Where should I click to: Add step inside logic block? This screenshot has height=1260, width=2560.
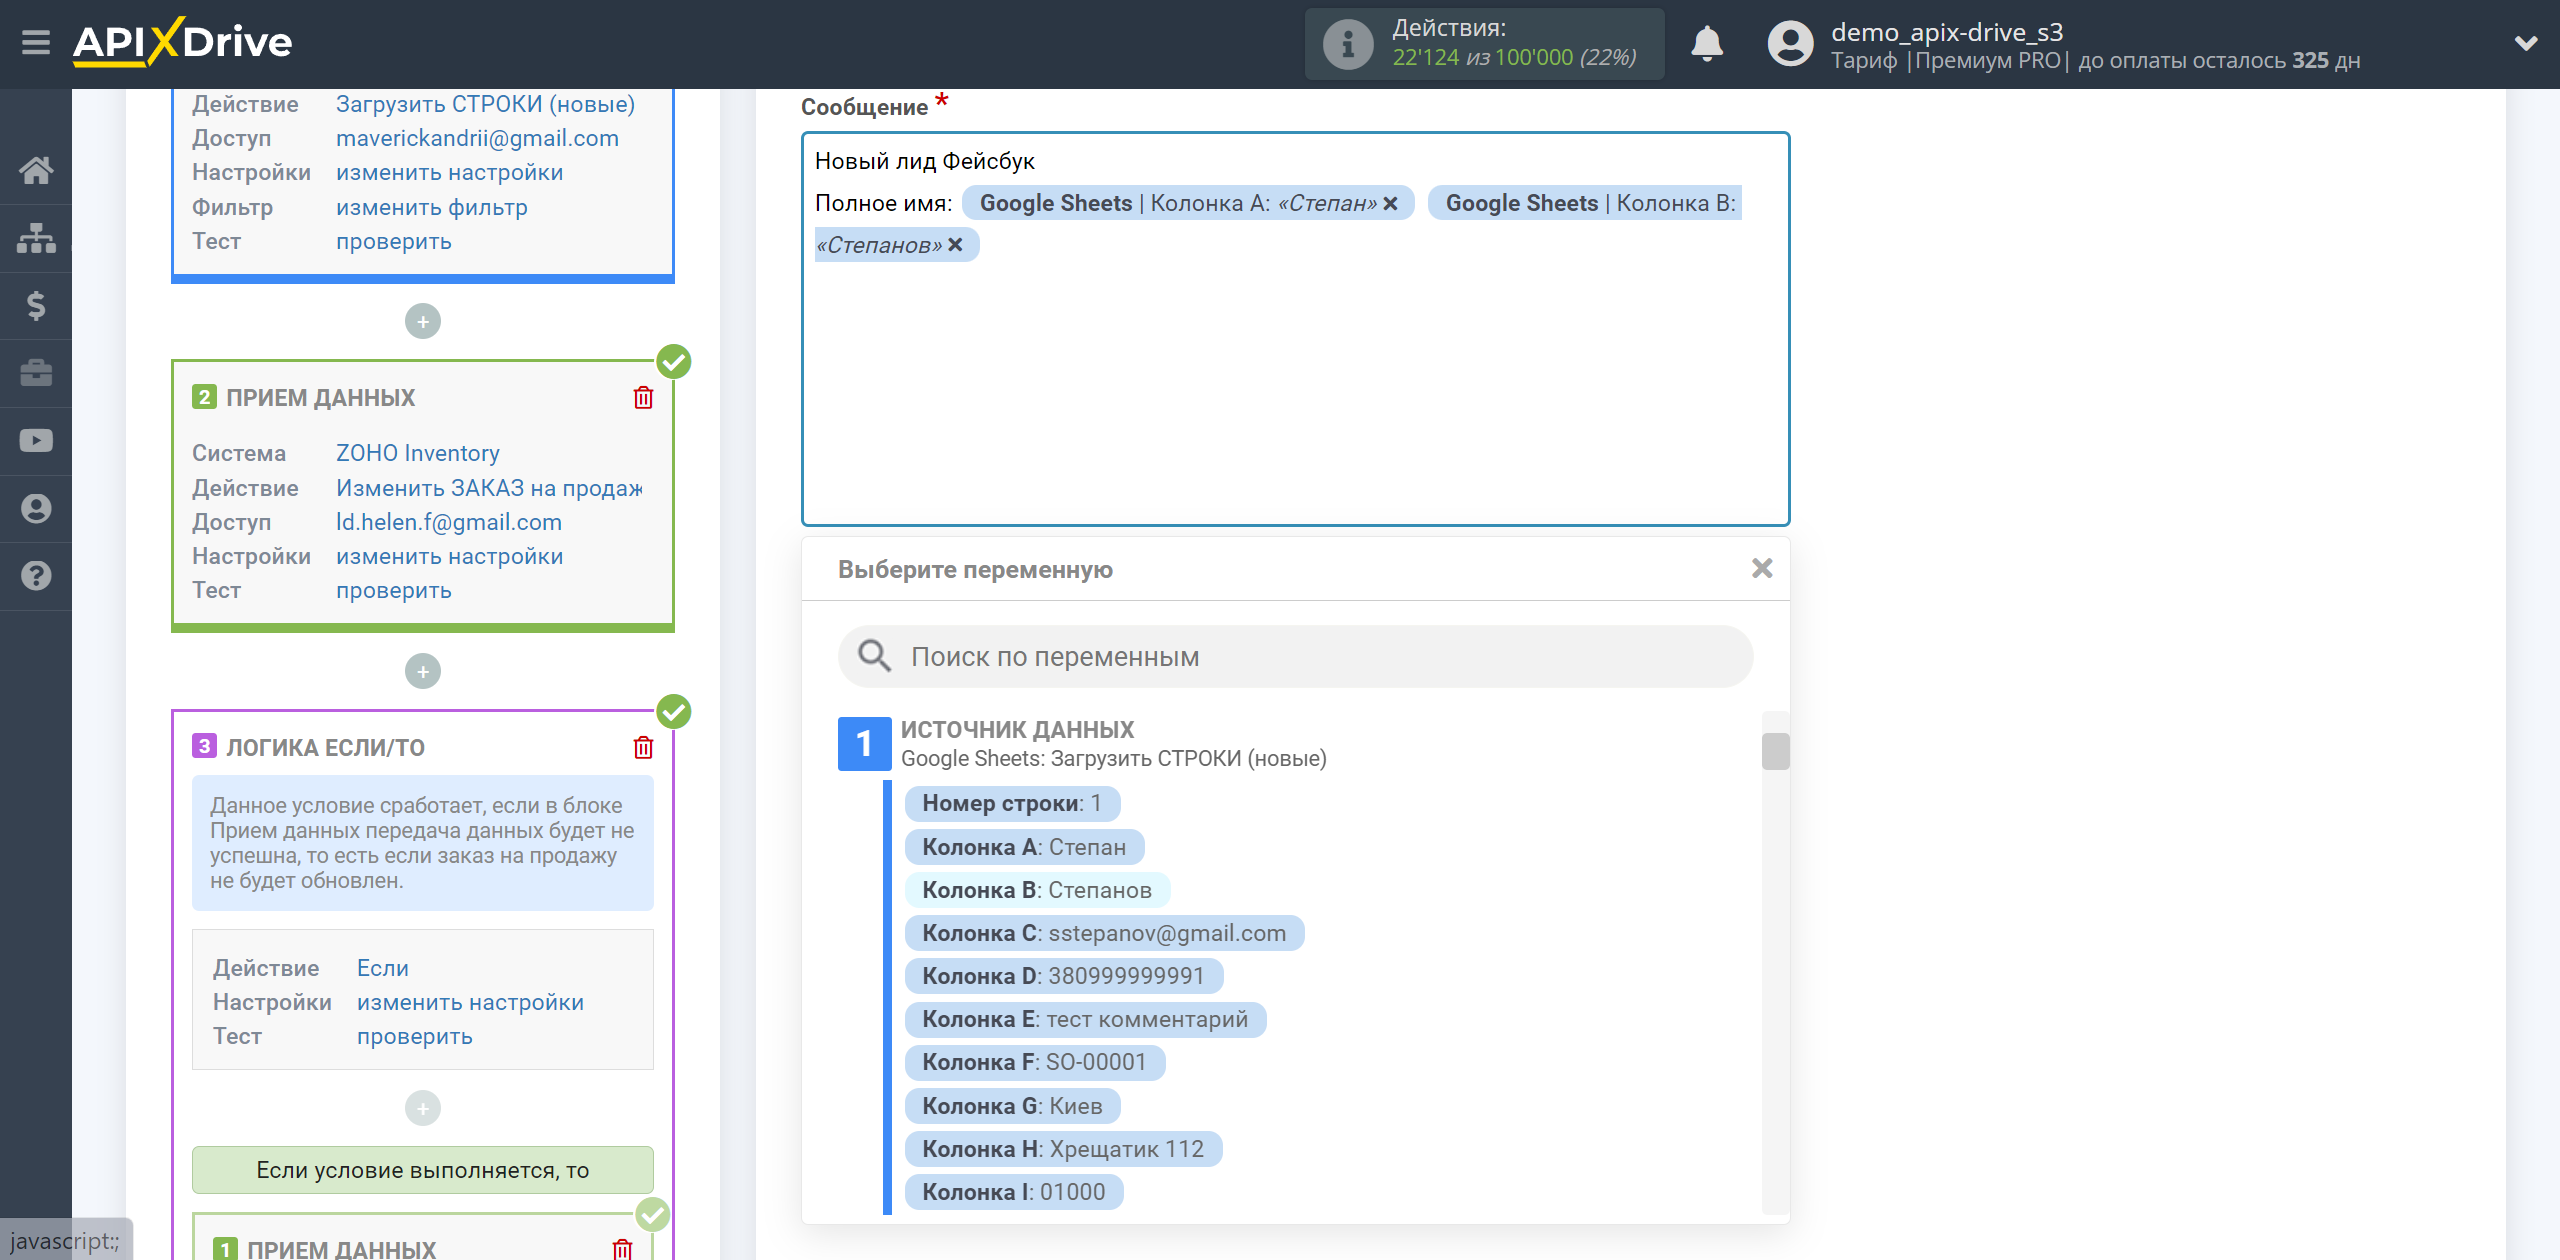pos(423,1108)
